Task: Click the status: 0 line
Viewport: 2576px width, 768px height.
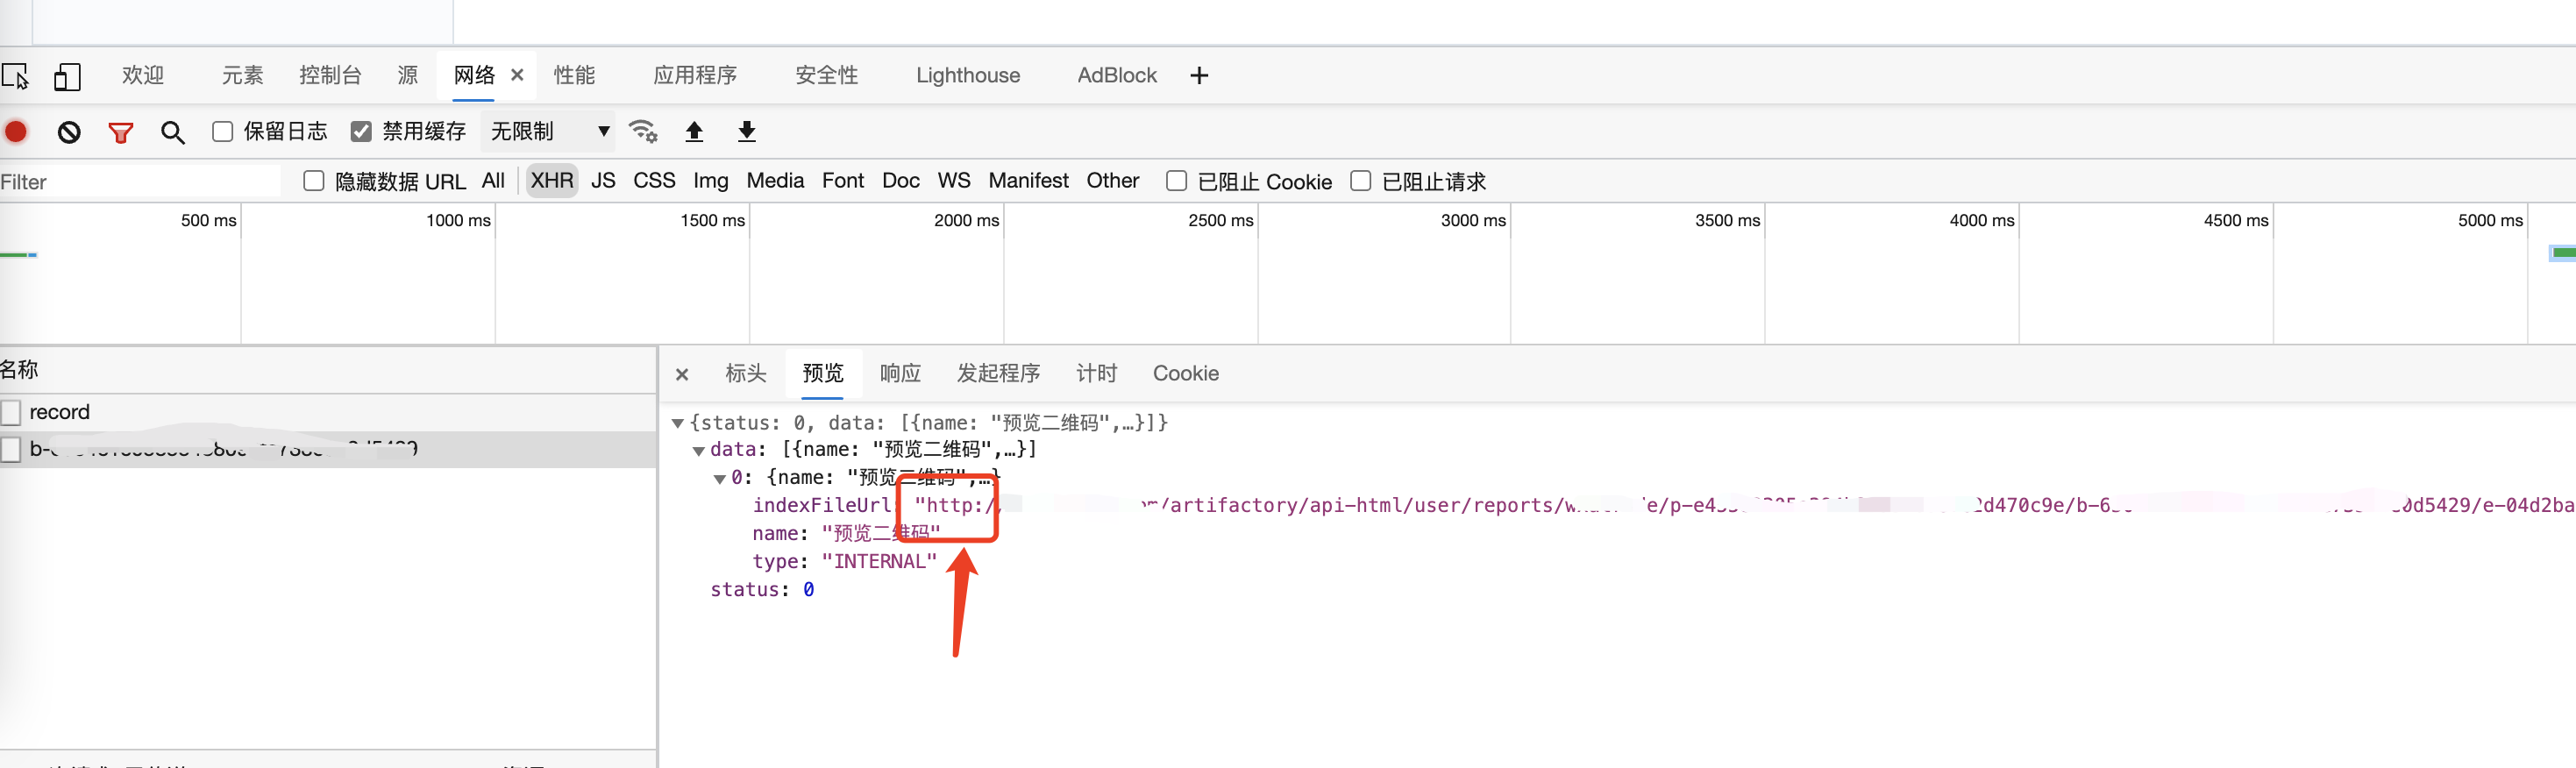Action: pyautogui.click(x=762, y=590)
